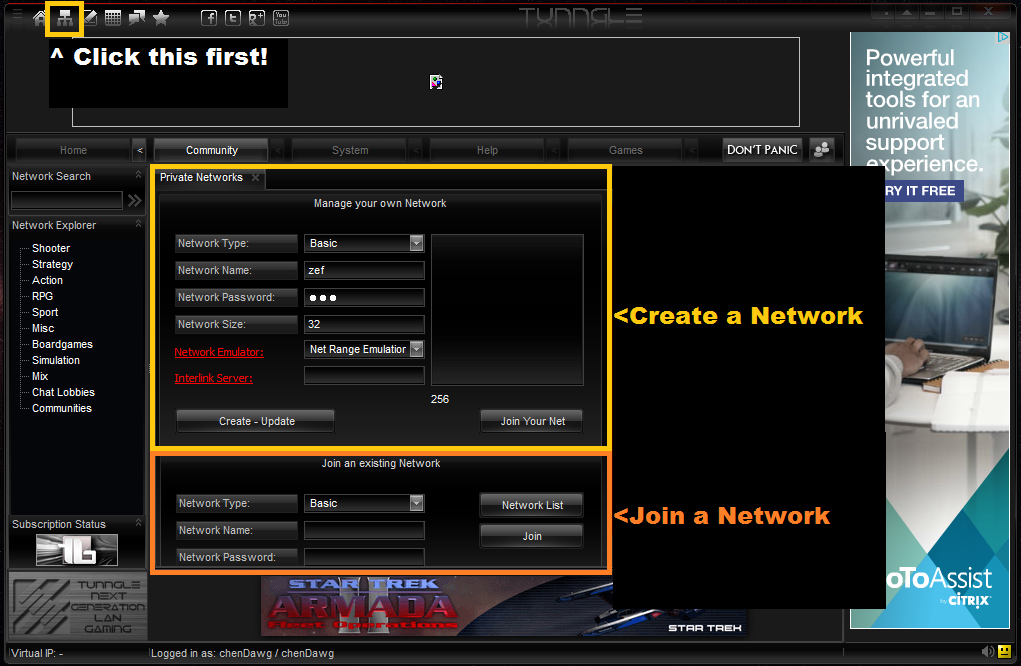Click the star favorites icon
The width and height of the screenshot is (1021, 666).
(161, 18)
